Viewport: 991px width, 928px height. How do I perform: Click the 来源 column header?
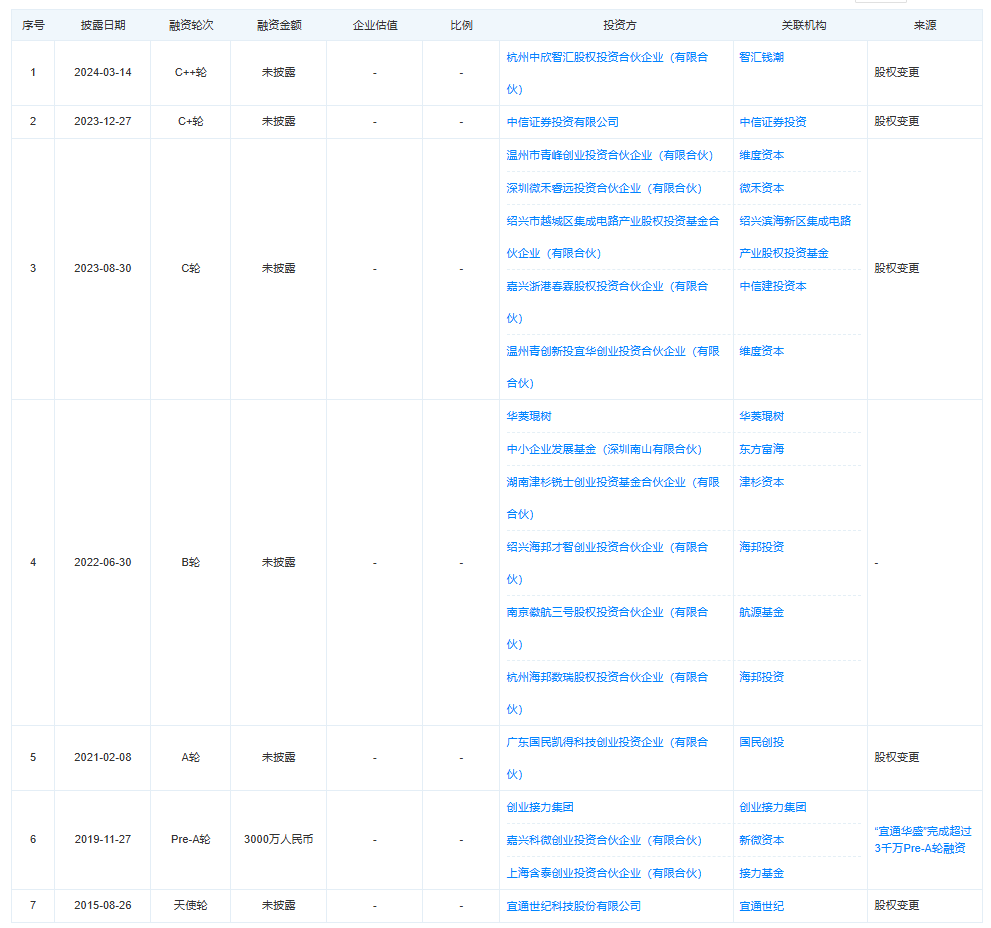coord(925,25)
